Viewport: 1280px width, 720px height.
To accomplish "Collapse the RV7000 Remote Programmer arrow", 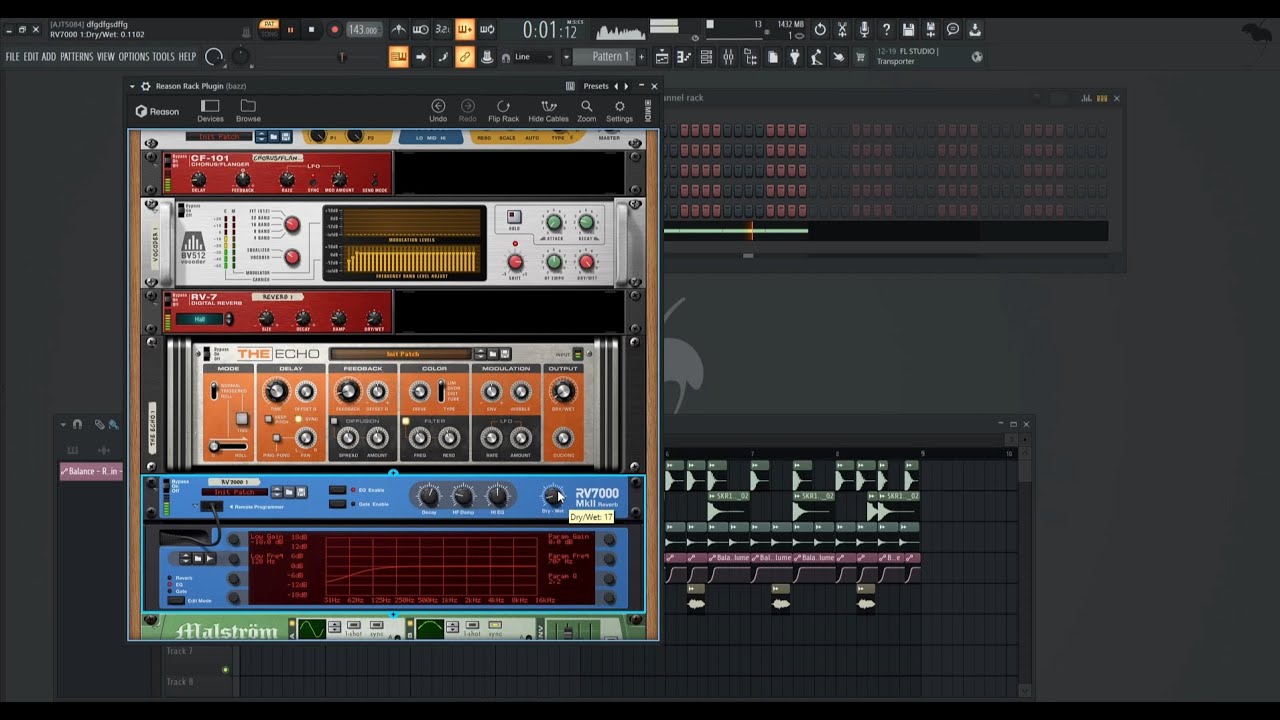I will point(195,506).
